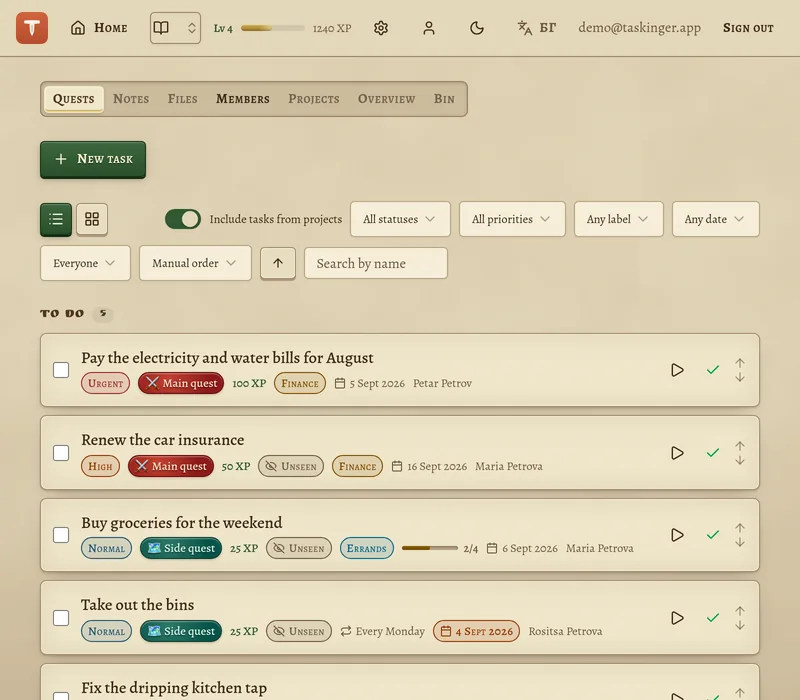Open the All statuses filter
This screenshot has height=700, width=800.
click(x=400, y=219)
